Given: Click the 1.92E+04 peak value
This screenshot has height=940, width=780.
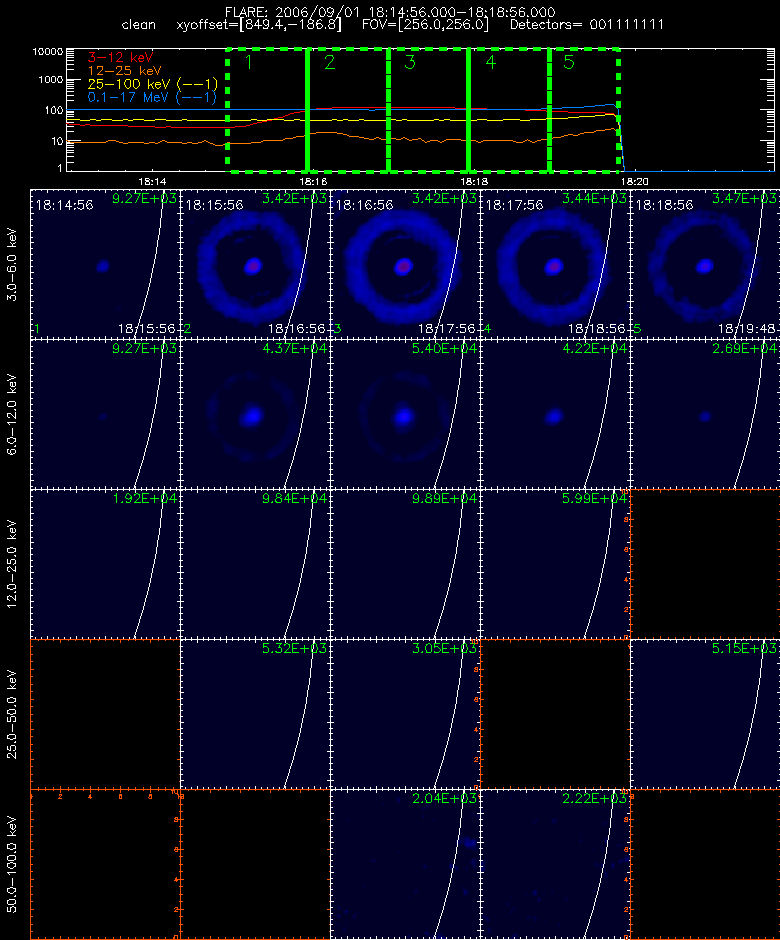Looking at the screenshot, I should coord(144,498).
